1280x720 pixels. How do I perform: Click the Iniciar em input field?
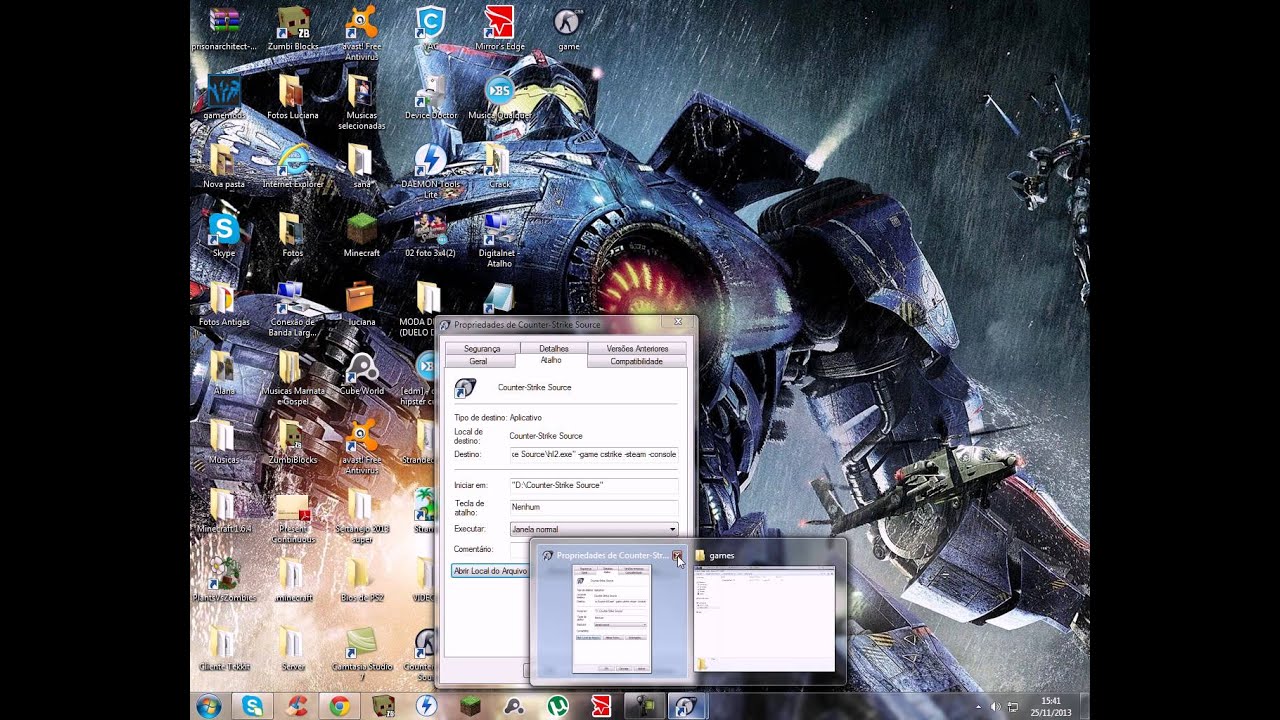tap(594, 485)
